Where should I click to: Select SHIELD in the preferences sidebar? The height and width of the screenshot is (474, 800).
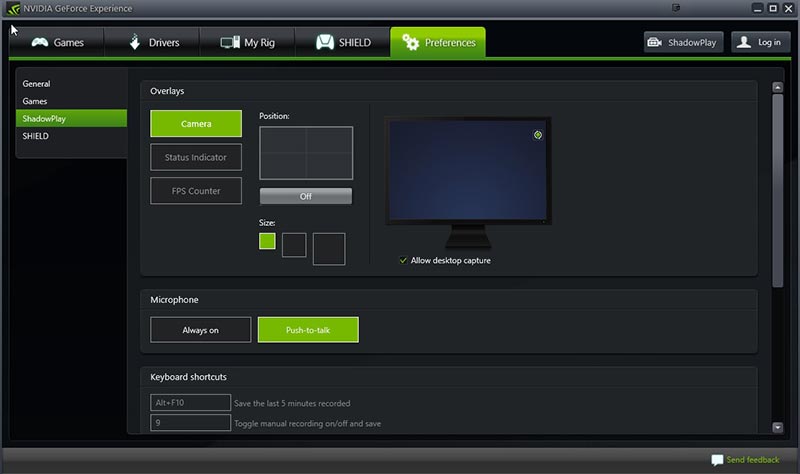[x=35, y=136]
